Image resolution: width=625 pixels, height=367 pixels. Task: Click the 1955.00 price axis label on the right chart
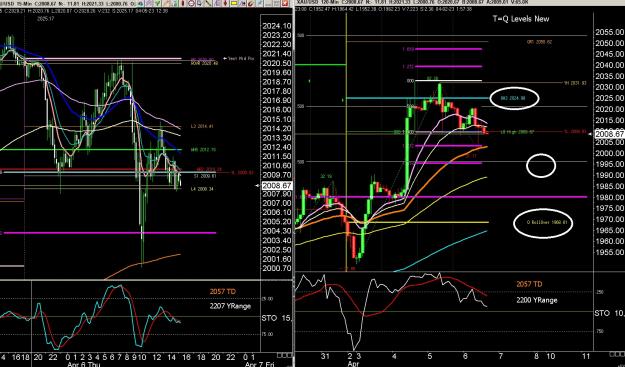609,252
